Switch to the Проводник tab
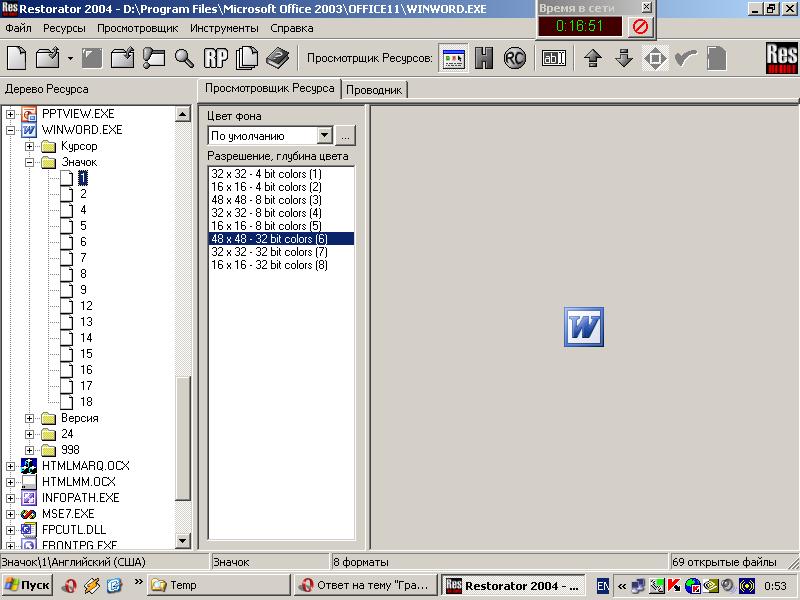Image resolution: width=800 pixels, height=600 pixels. pos(374,90)
